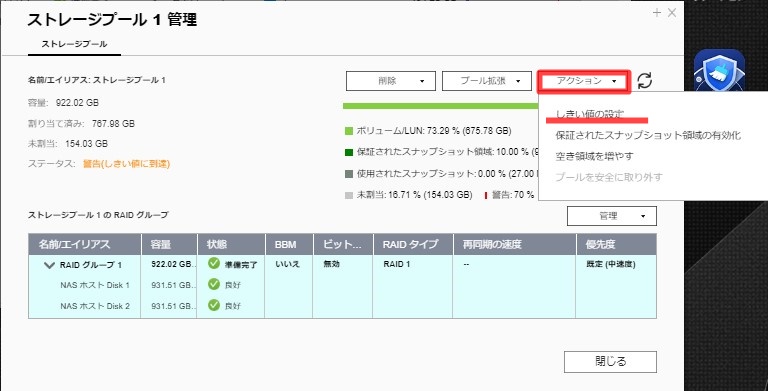Click the 再同期の速度 column header
Viewport: 768px width, 391px height.
click(514, 244)
